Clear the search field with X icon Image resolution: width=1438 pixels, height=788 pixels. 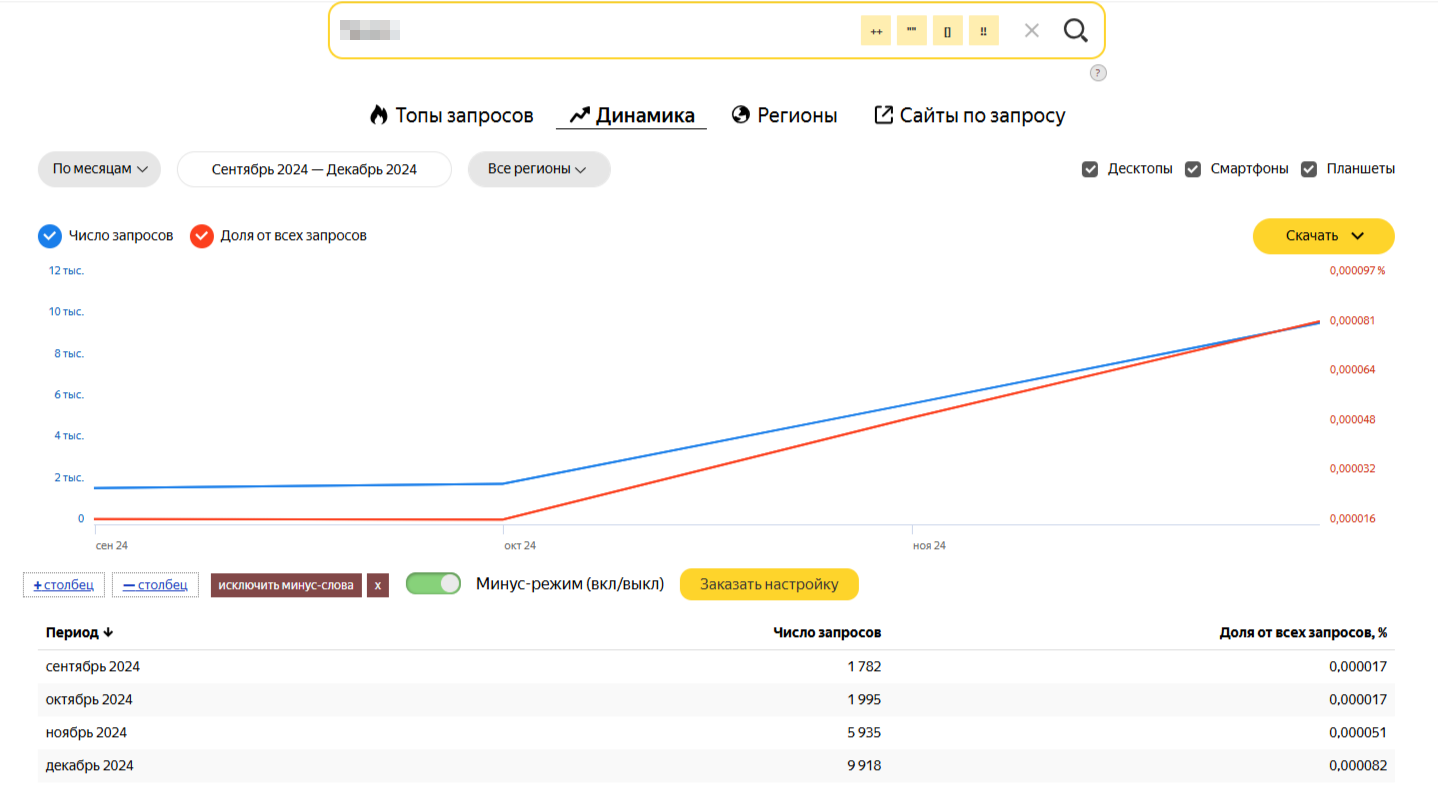(1032, 31)
